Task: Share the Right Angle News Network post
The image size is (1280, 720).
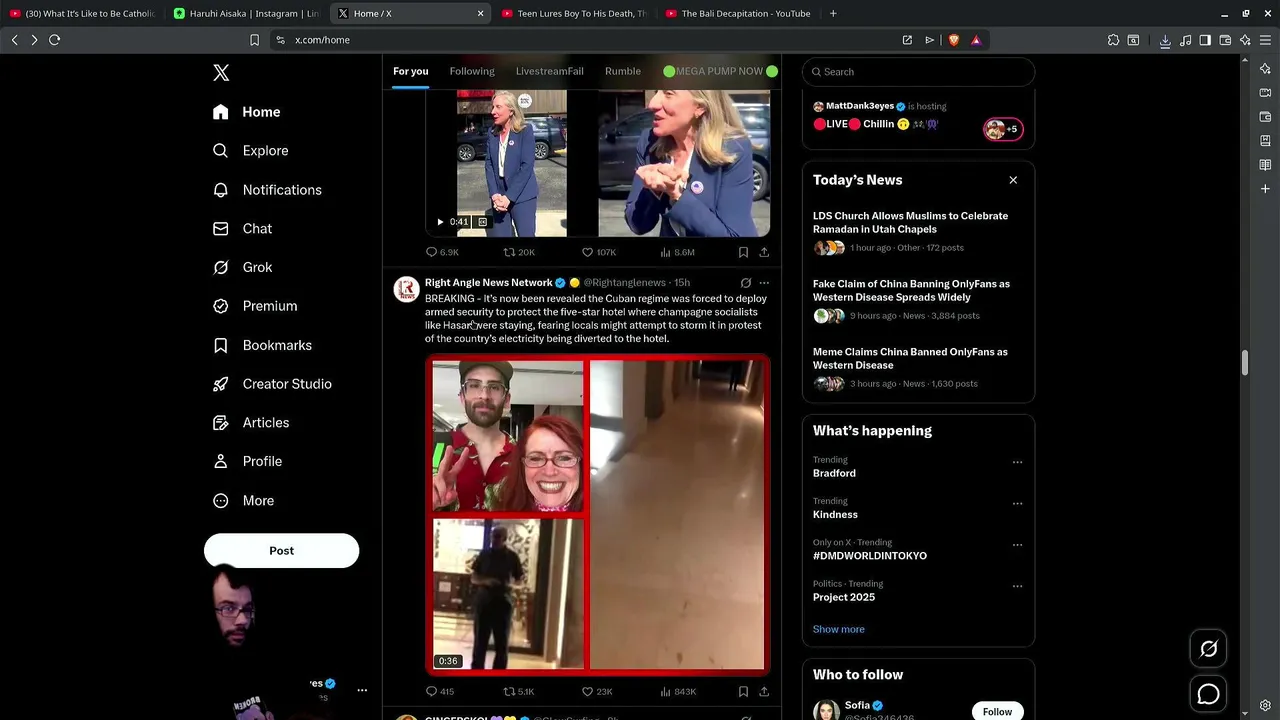Action: [764, 691]
